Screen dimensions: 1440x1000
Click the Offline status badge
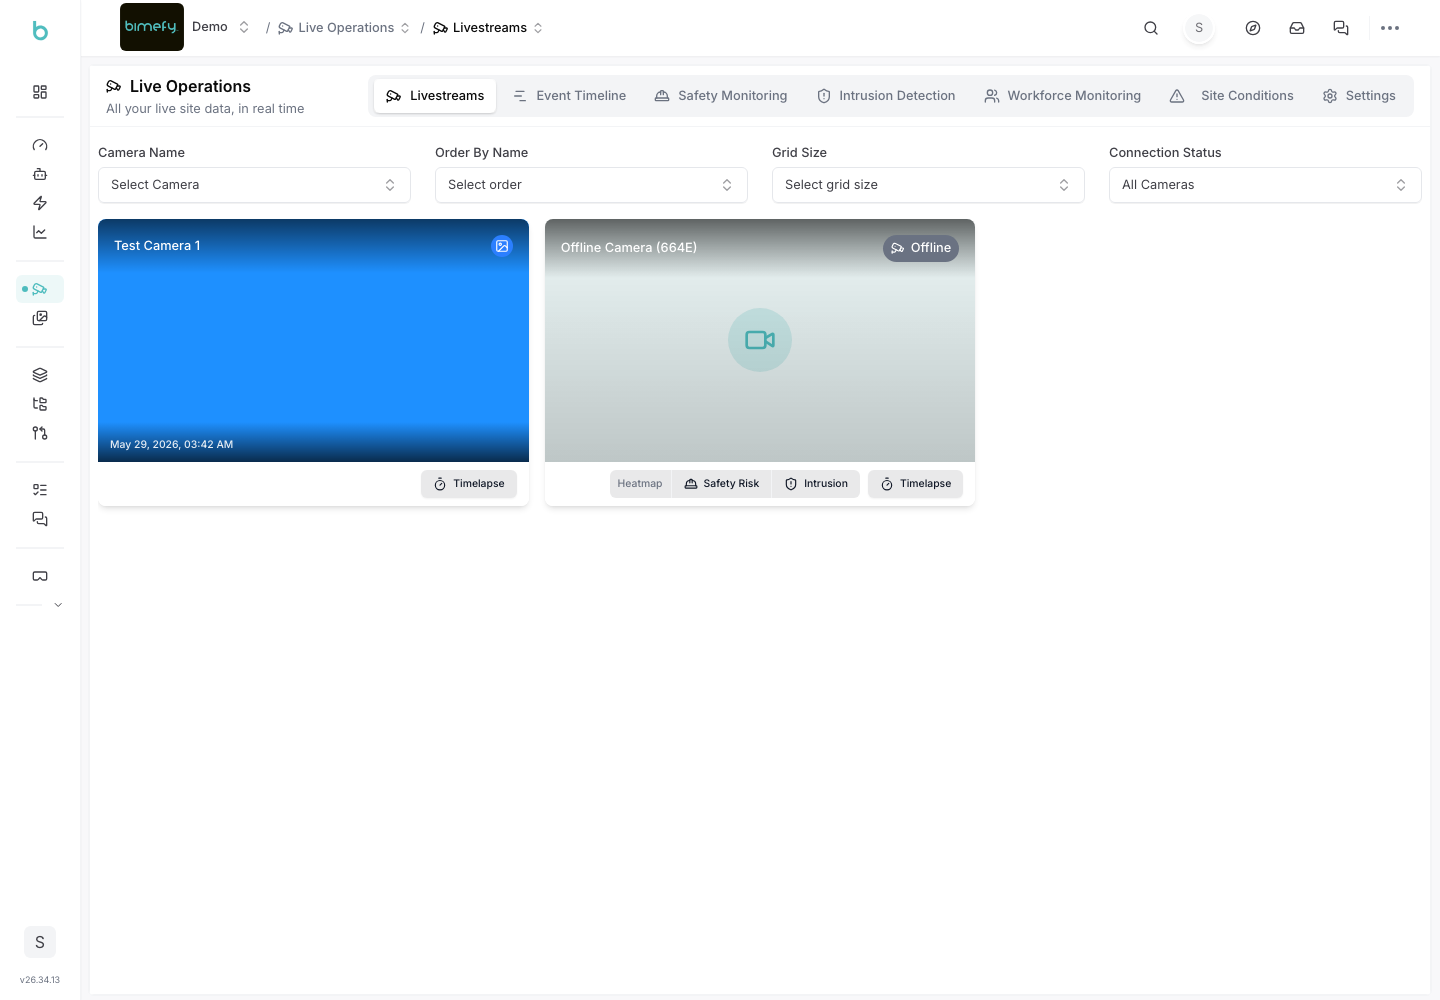tap(921, 248)
